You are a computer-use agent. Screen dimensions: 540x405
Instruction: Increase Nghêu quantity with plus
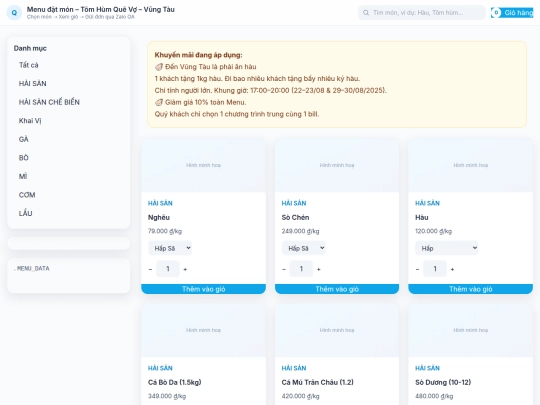[185, 269]
